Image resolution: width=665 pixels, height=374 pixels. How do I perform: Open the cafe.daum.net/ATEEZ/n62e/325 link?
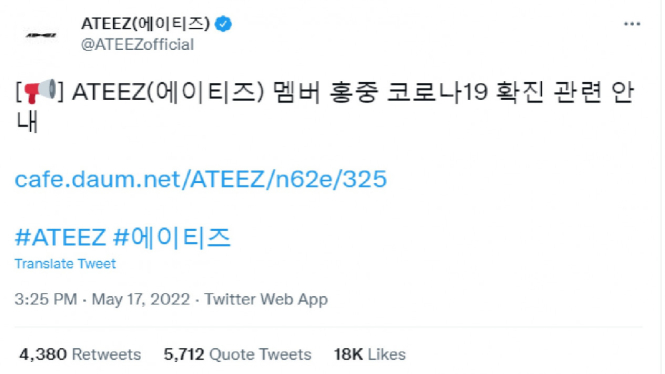click(x=201, y=179)
